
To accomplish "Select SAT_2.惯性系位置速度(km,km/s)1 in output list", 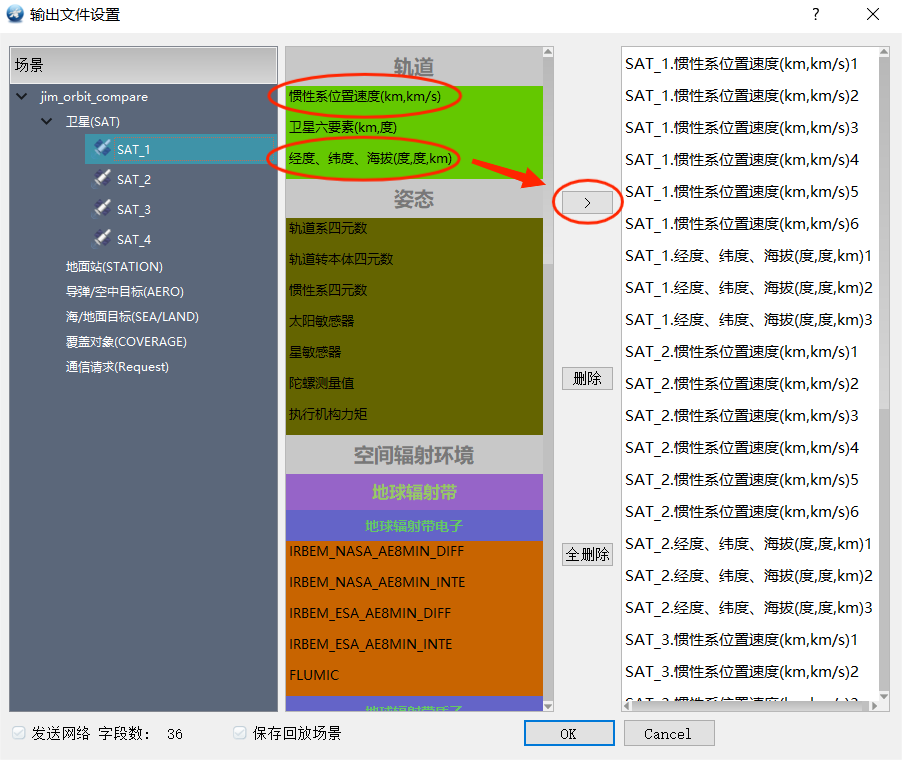I will pyautogui.click(x=741, y=352).
